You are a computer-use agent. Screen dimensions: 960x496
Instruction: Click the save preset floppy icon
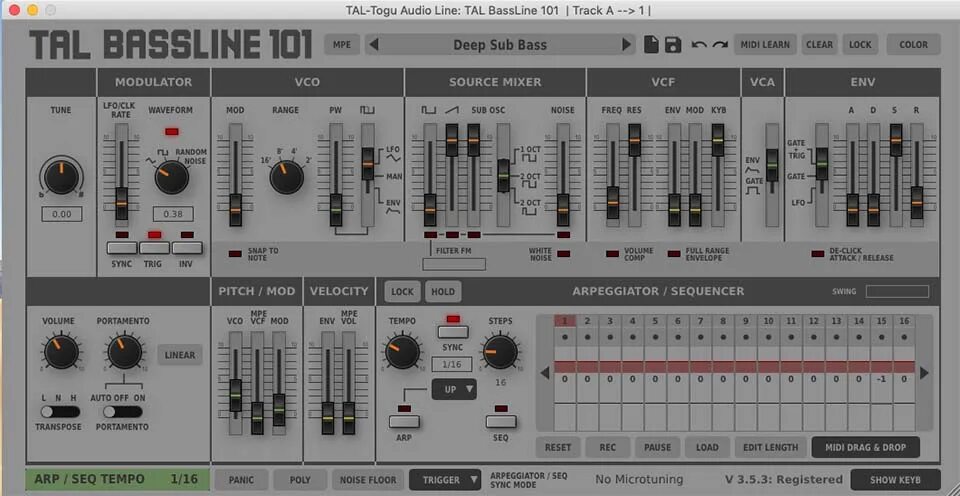tap(673, 45)
